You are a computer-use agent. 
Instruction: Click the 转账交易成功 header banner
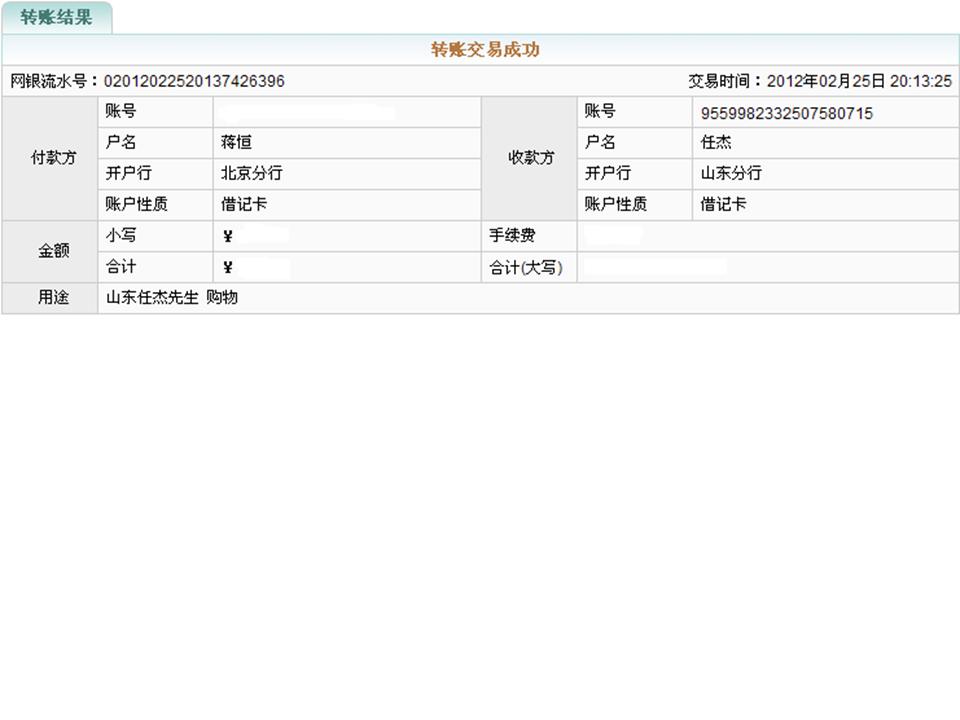(x=485, y=50)
